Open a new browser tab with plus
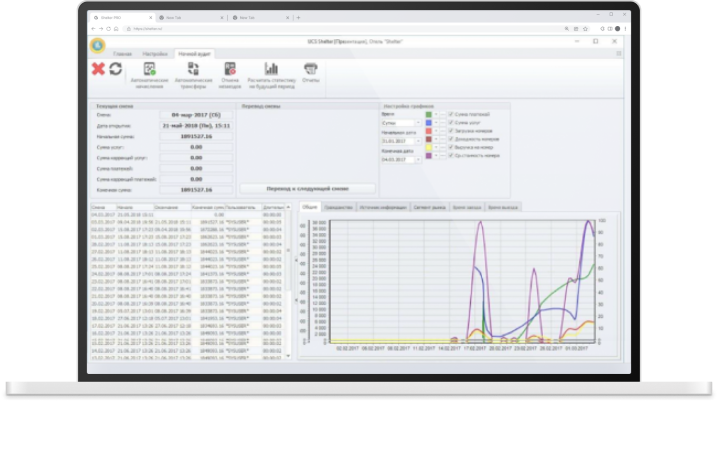The image size is (718, 450). [299, 17]
